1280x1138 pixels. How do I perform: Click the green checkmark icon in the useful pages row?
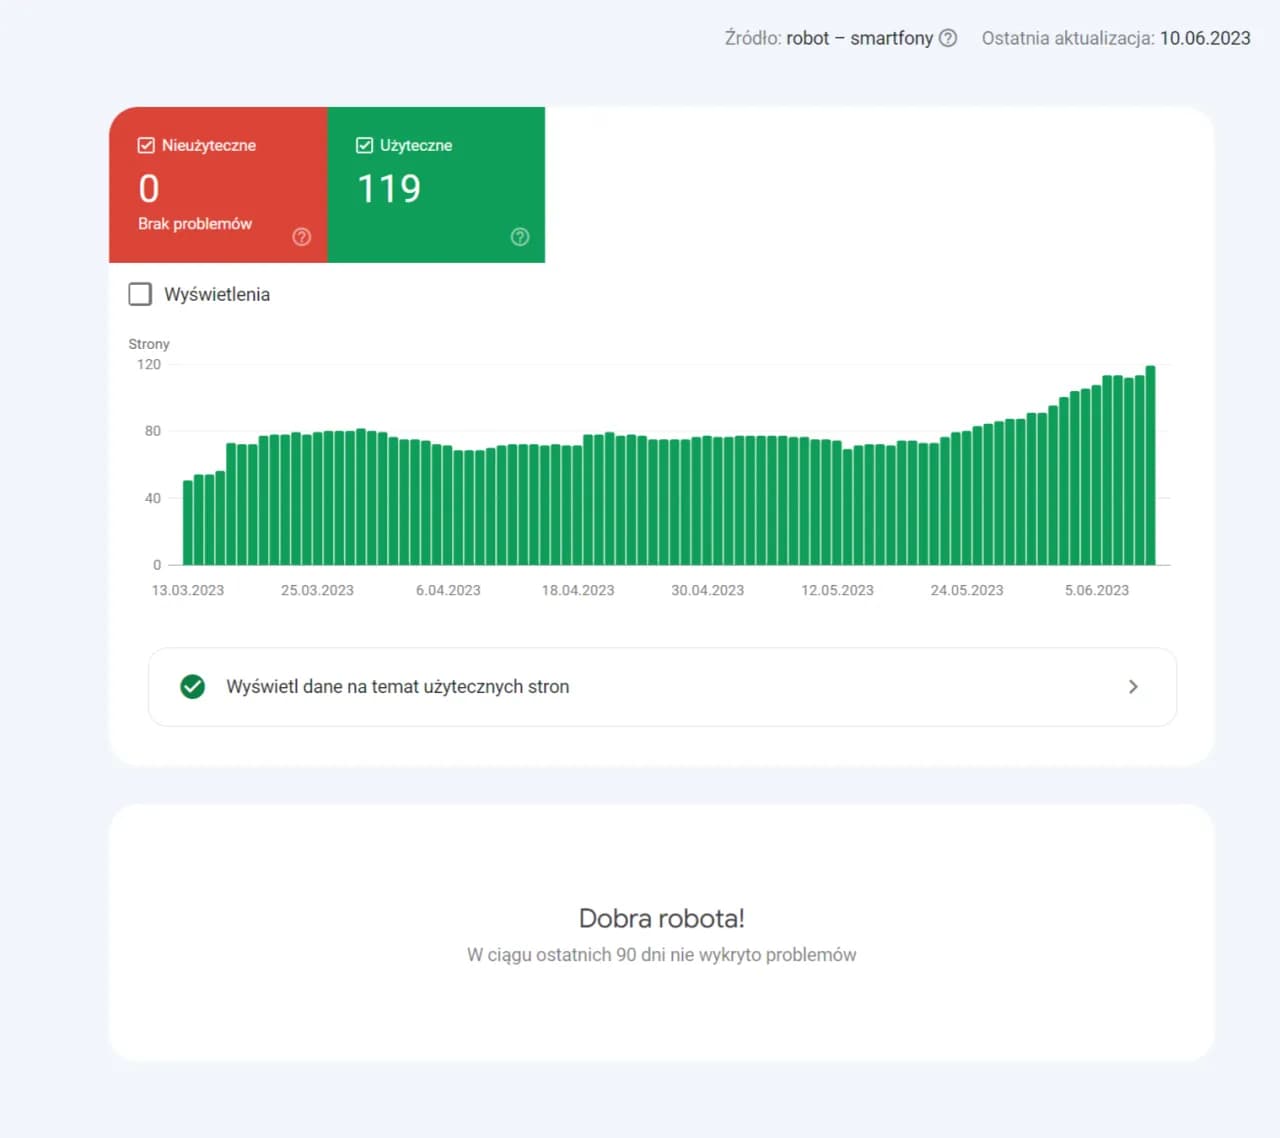[193, 687]
